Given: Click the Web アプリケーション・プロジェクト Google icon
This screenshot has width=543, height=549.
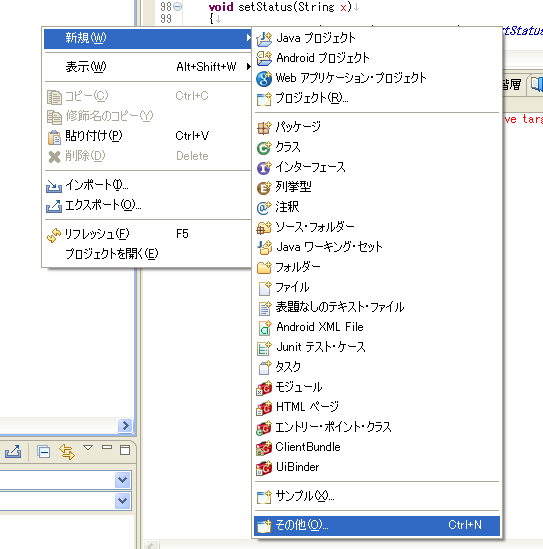Looking at the screenshot, I should [x=264, y=78].
